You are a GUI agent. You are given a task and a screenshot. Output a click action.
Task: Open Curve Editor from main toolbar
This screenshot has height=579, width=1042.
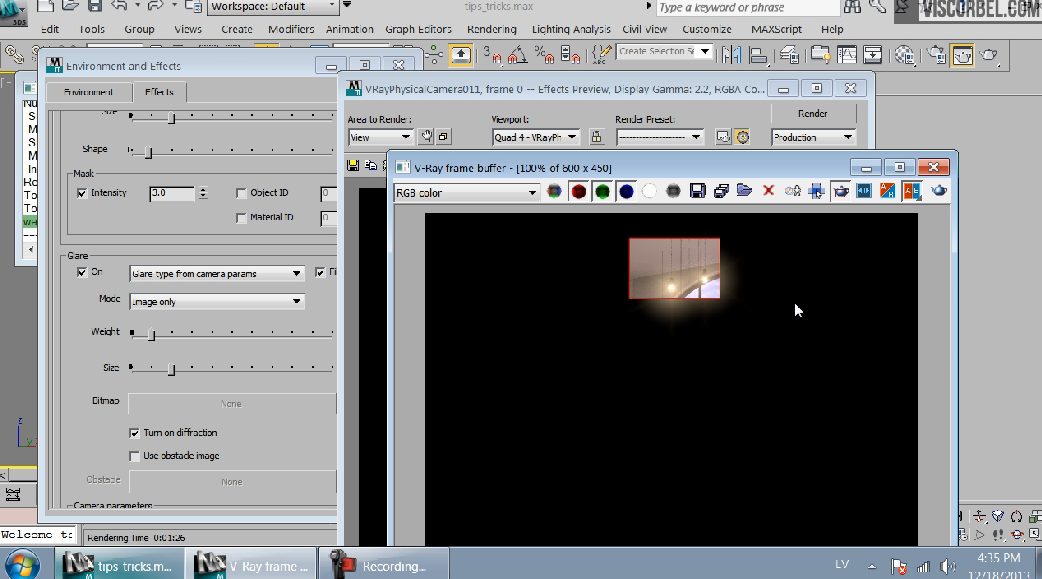847,55
